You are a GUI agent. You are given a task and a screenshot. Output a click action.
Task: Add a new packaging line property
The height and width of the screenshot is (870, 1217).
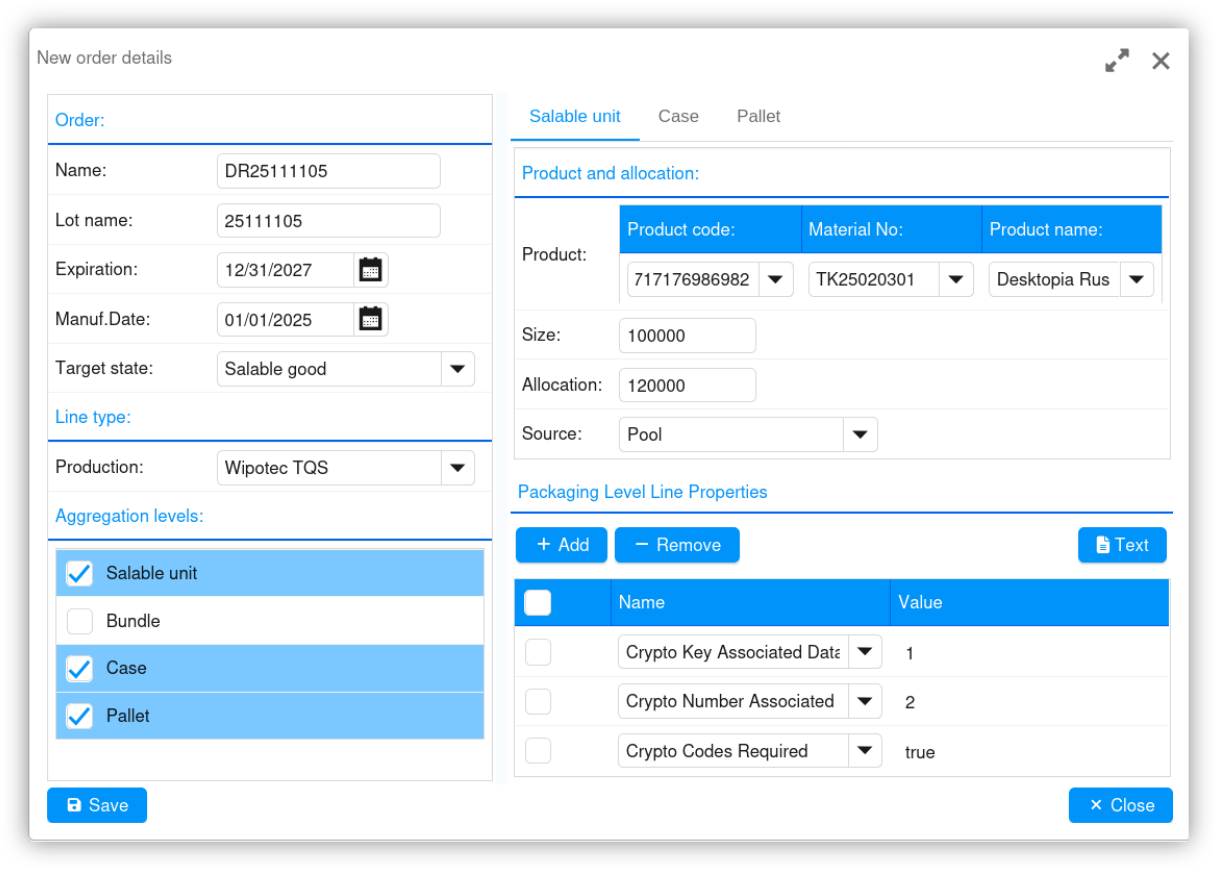coord(562,545)
